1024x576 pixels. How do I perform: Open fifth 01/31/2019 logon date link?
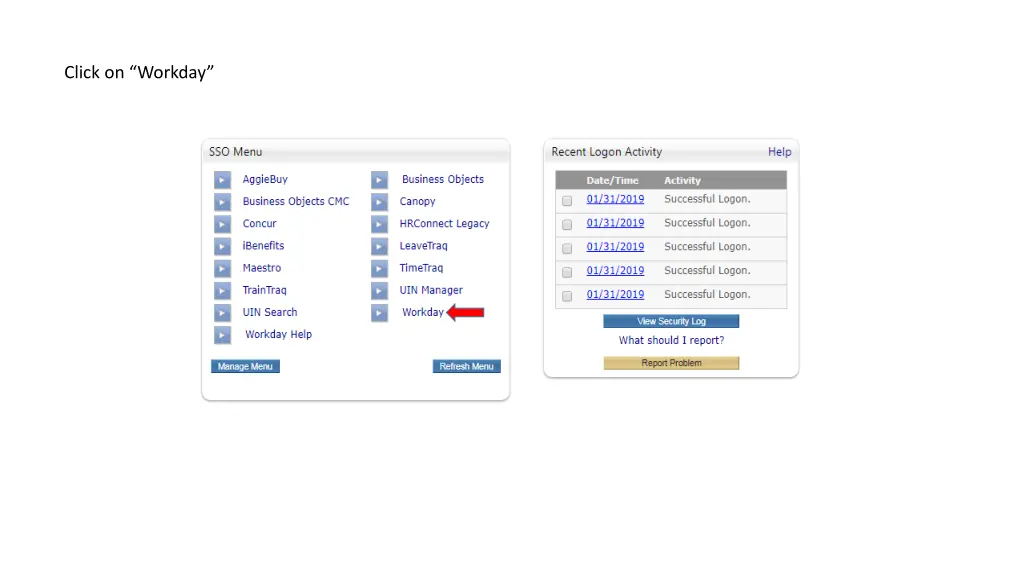pyautogui.click(x=615, y=295)
